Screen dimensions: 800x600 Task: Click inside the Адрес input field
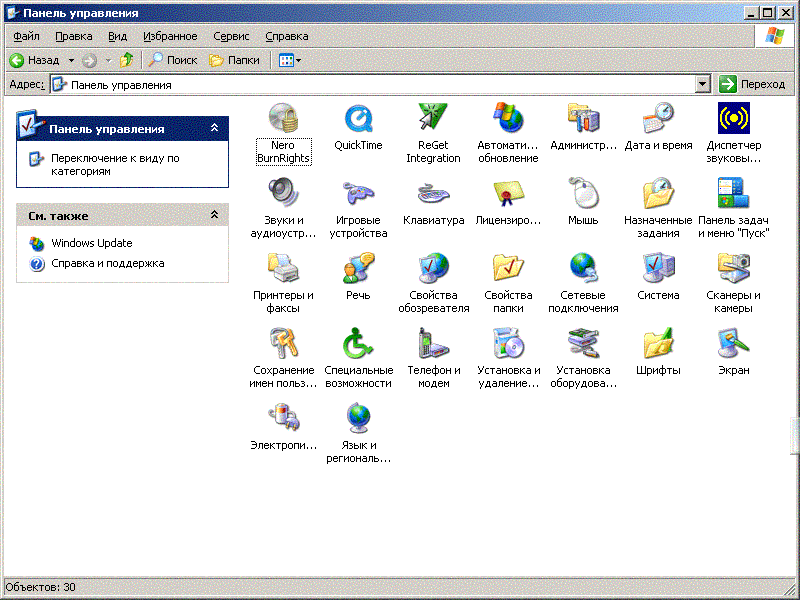380,85
